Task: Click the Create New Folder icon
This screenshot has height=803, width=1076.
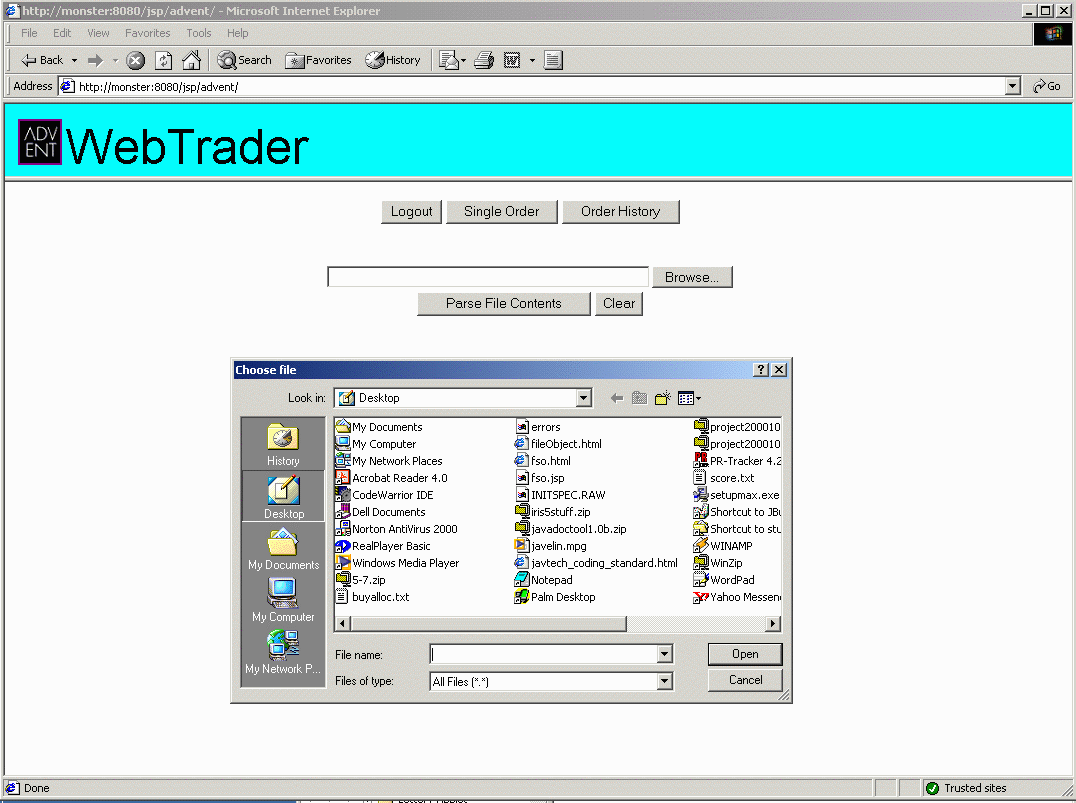Action: (x=662, y=398)
